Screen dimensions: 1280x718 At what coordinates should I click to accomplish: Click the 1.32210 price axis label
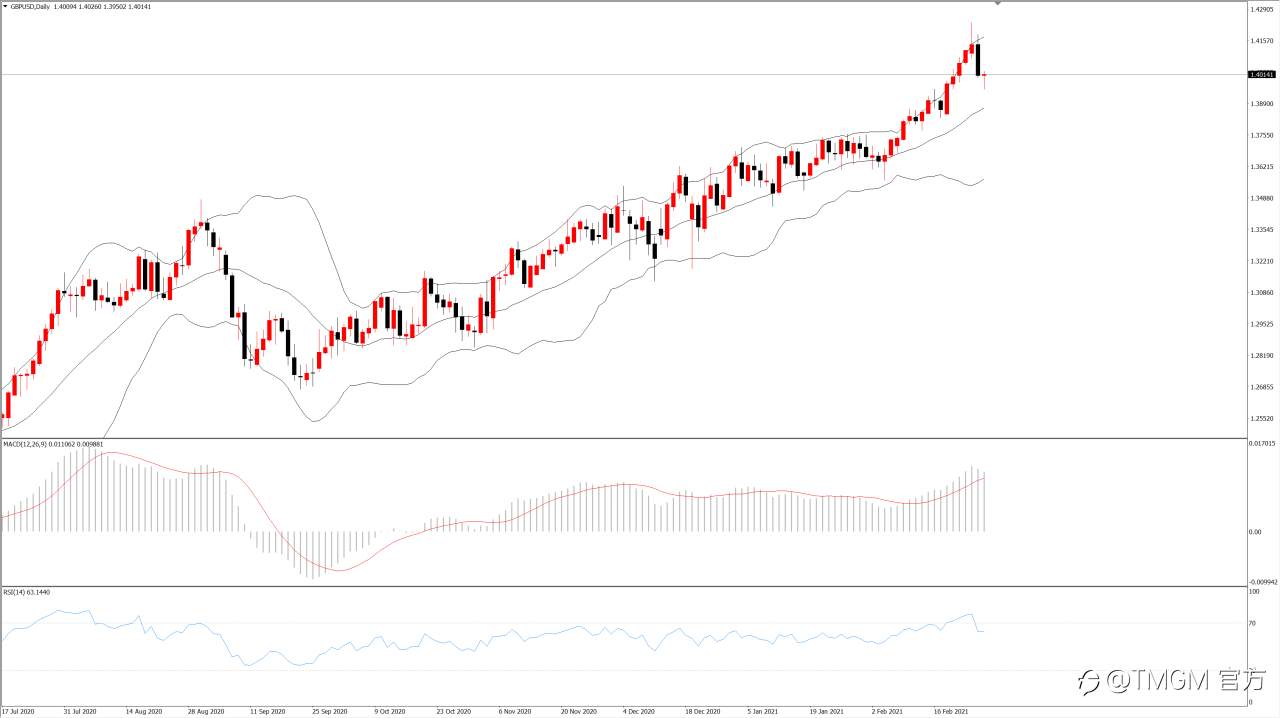coord(1263,261)
